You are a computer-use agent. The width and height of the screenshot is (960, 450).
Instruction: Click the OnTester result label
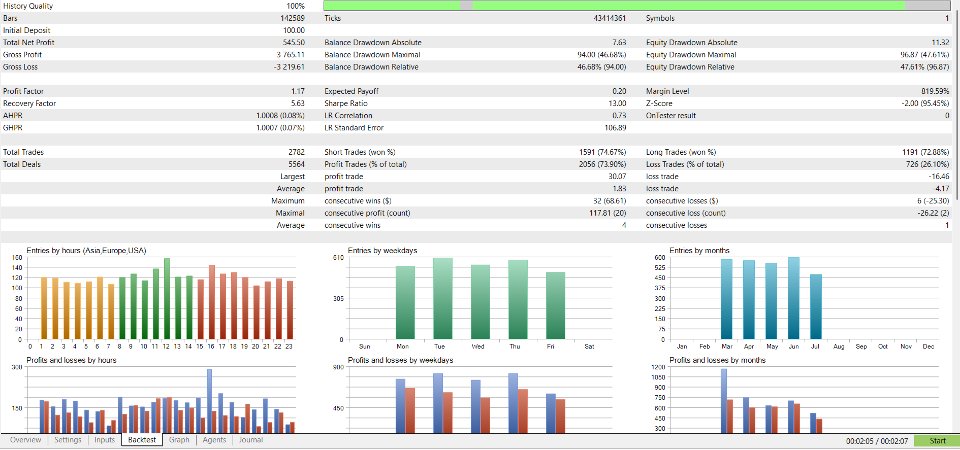[x=671, y=116]
